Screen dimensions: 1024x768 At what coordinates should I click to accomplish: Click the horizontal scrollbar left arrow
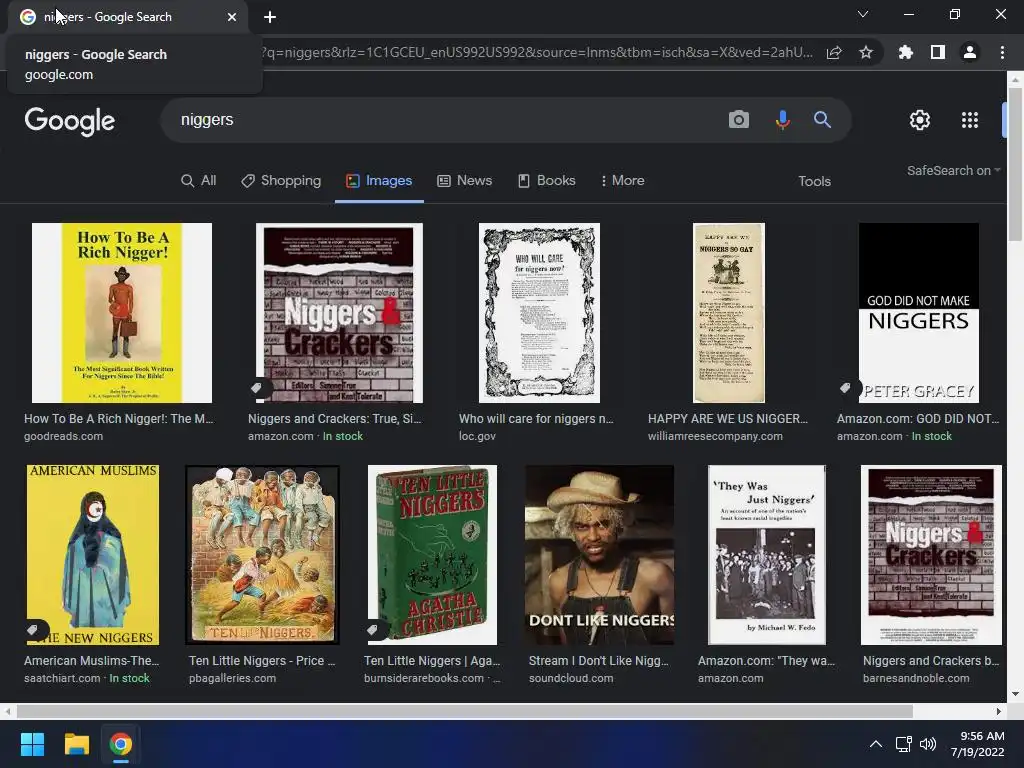7,711
